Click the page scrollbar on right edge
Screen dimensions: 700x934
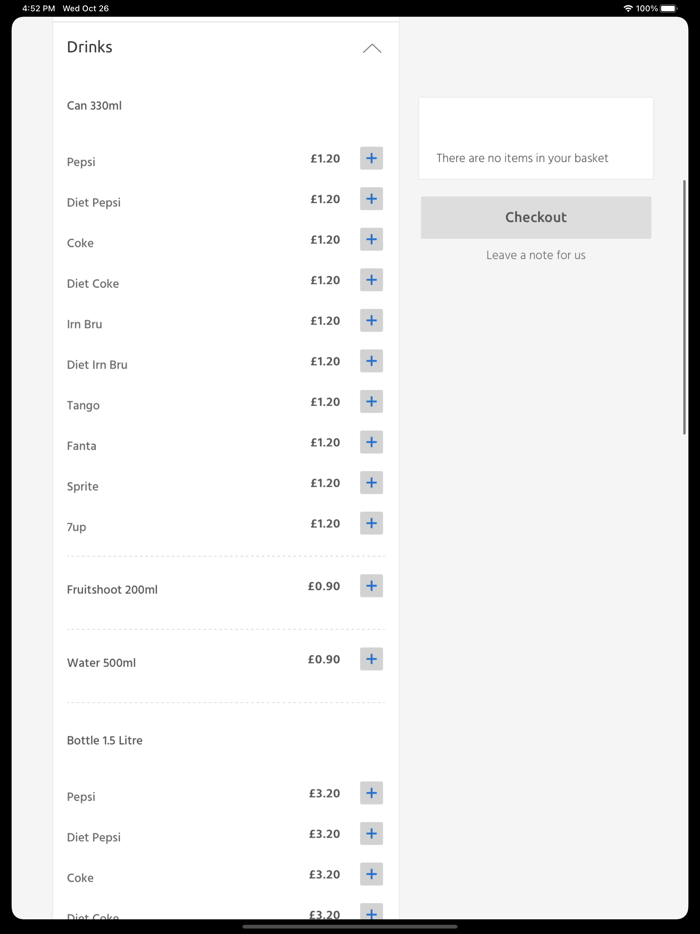tap(684, 306)
